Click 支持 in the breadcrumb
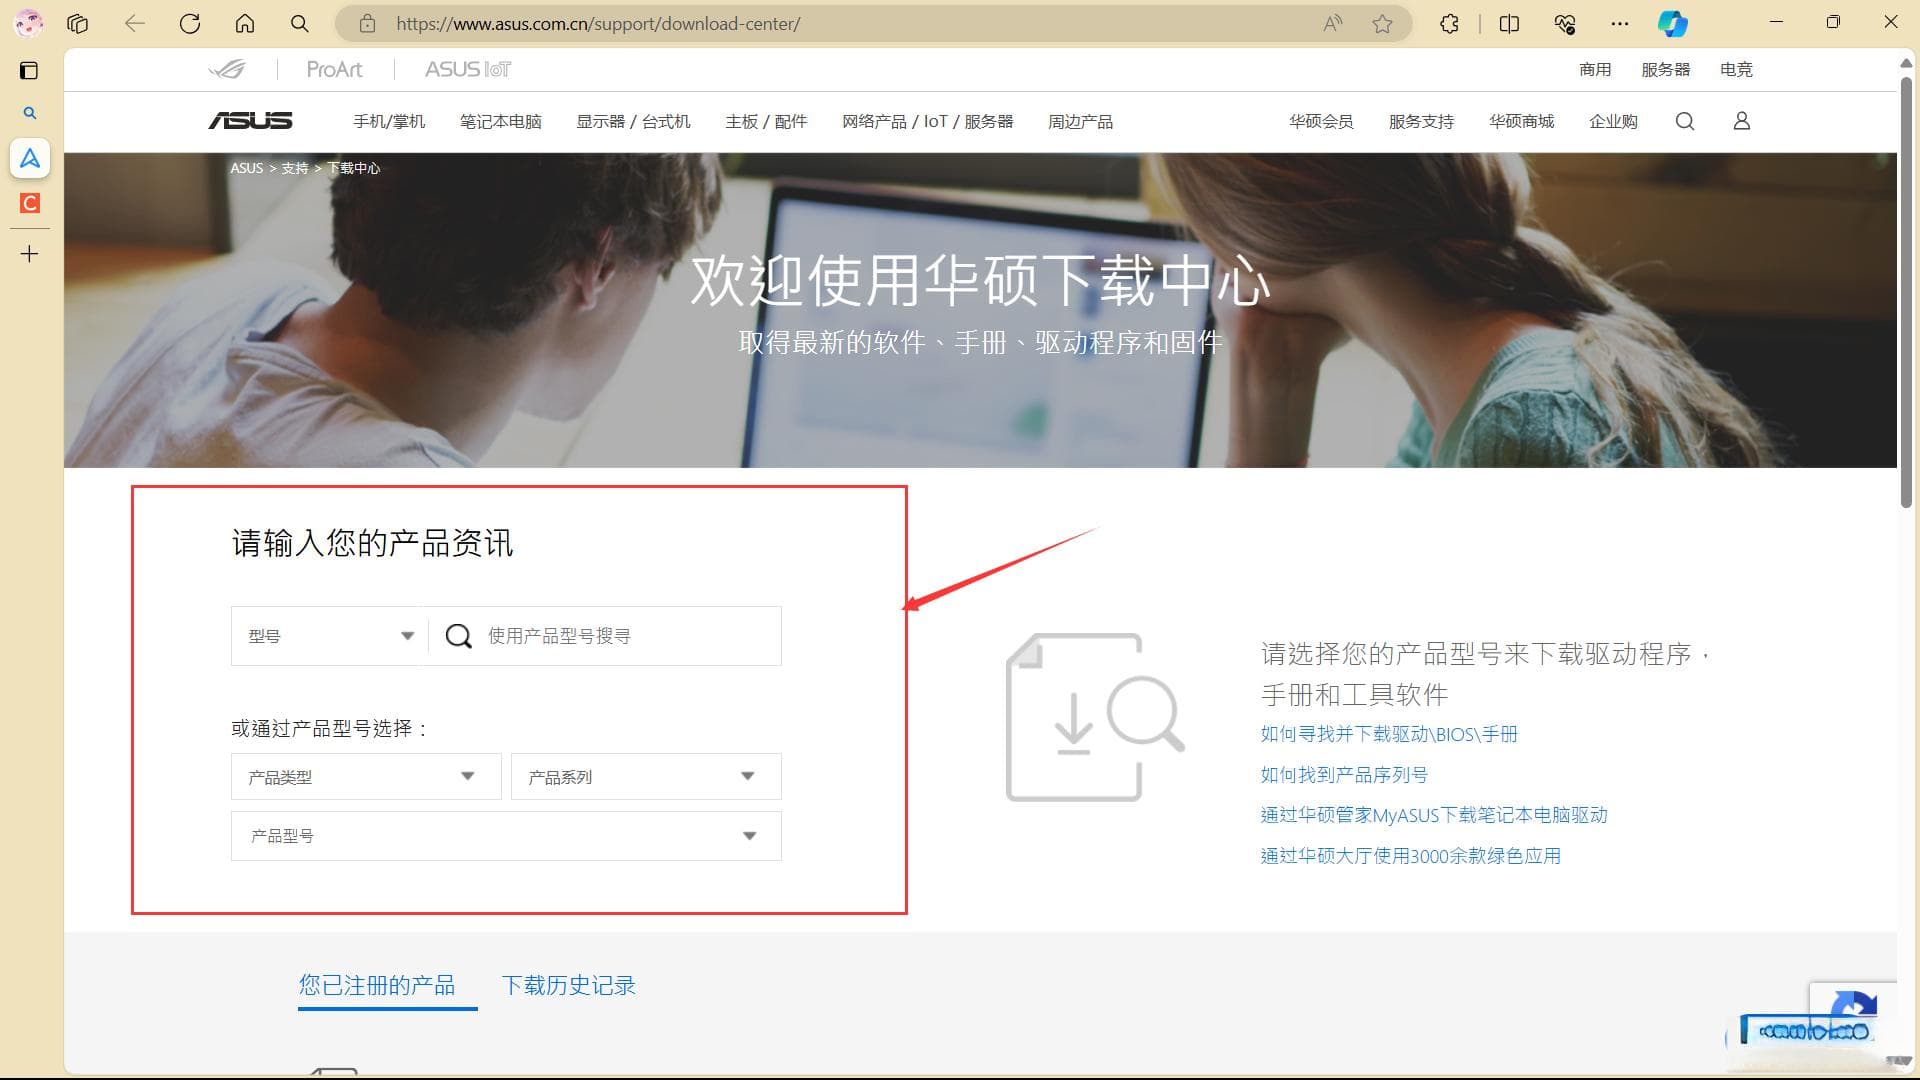This screenshot has height=1080, width=1920. (294, 168)
